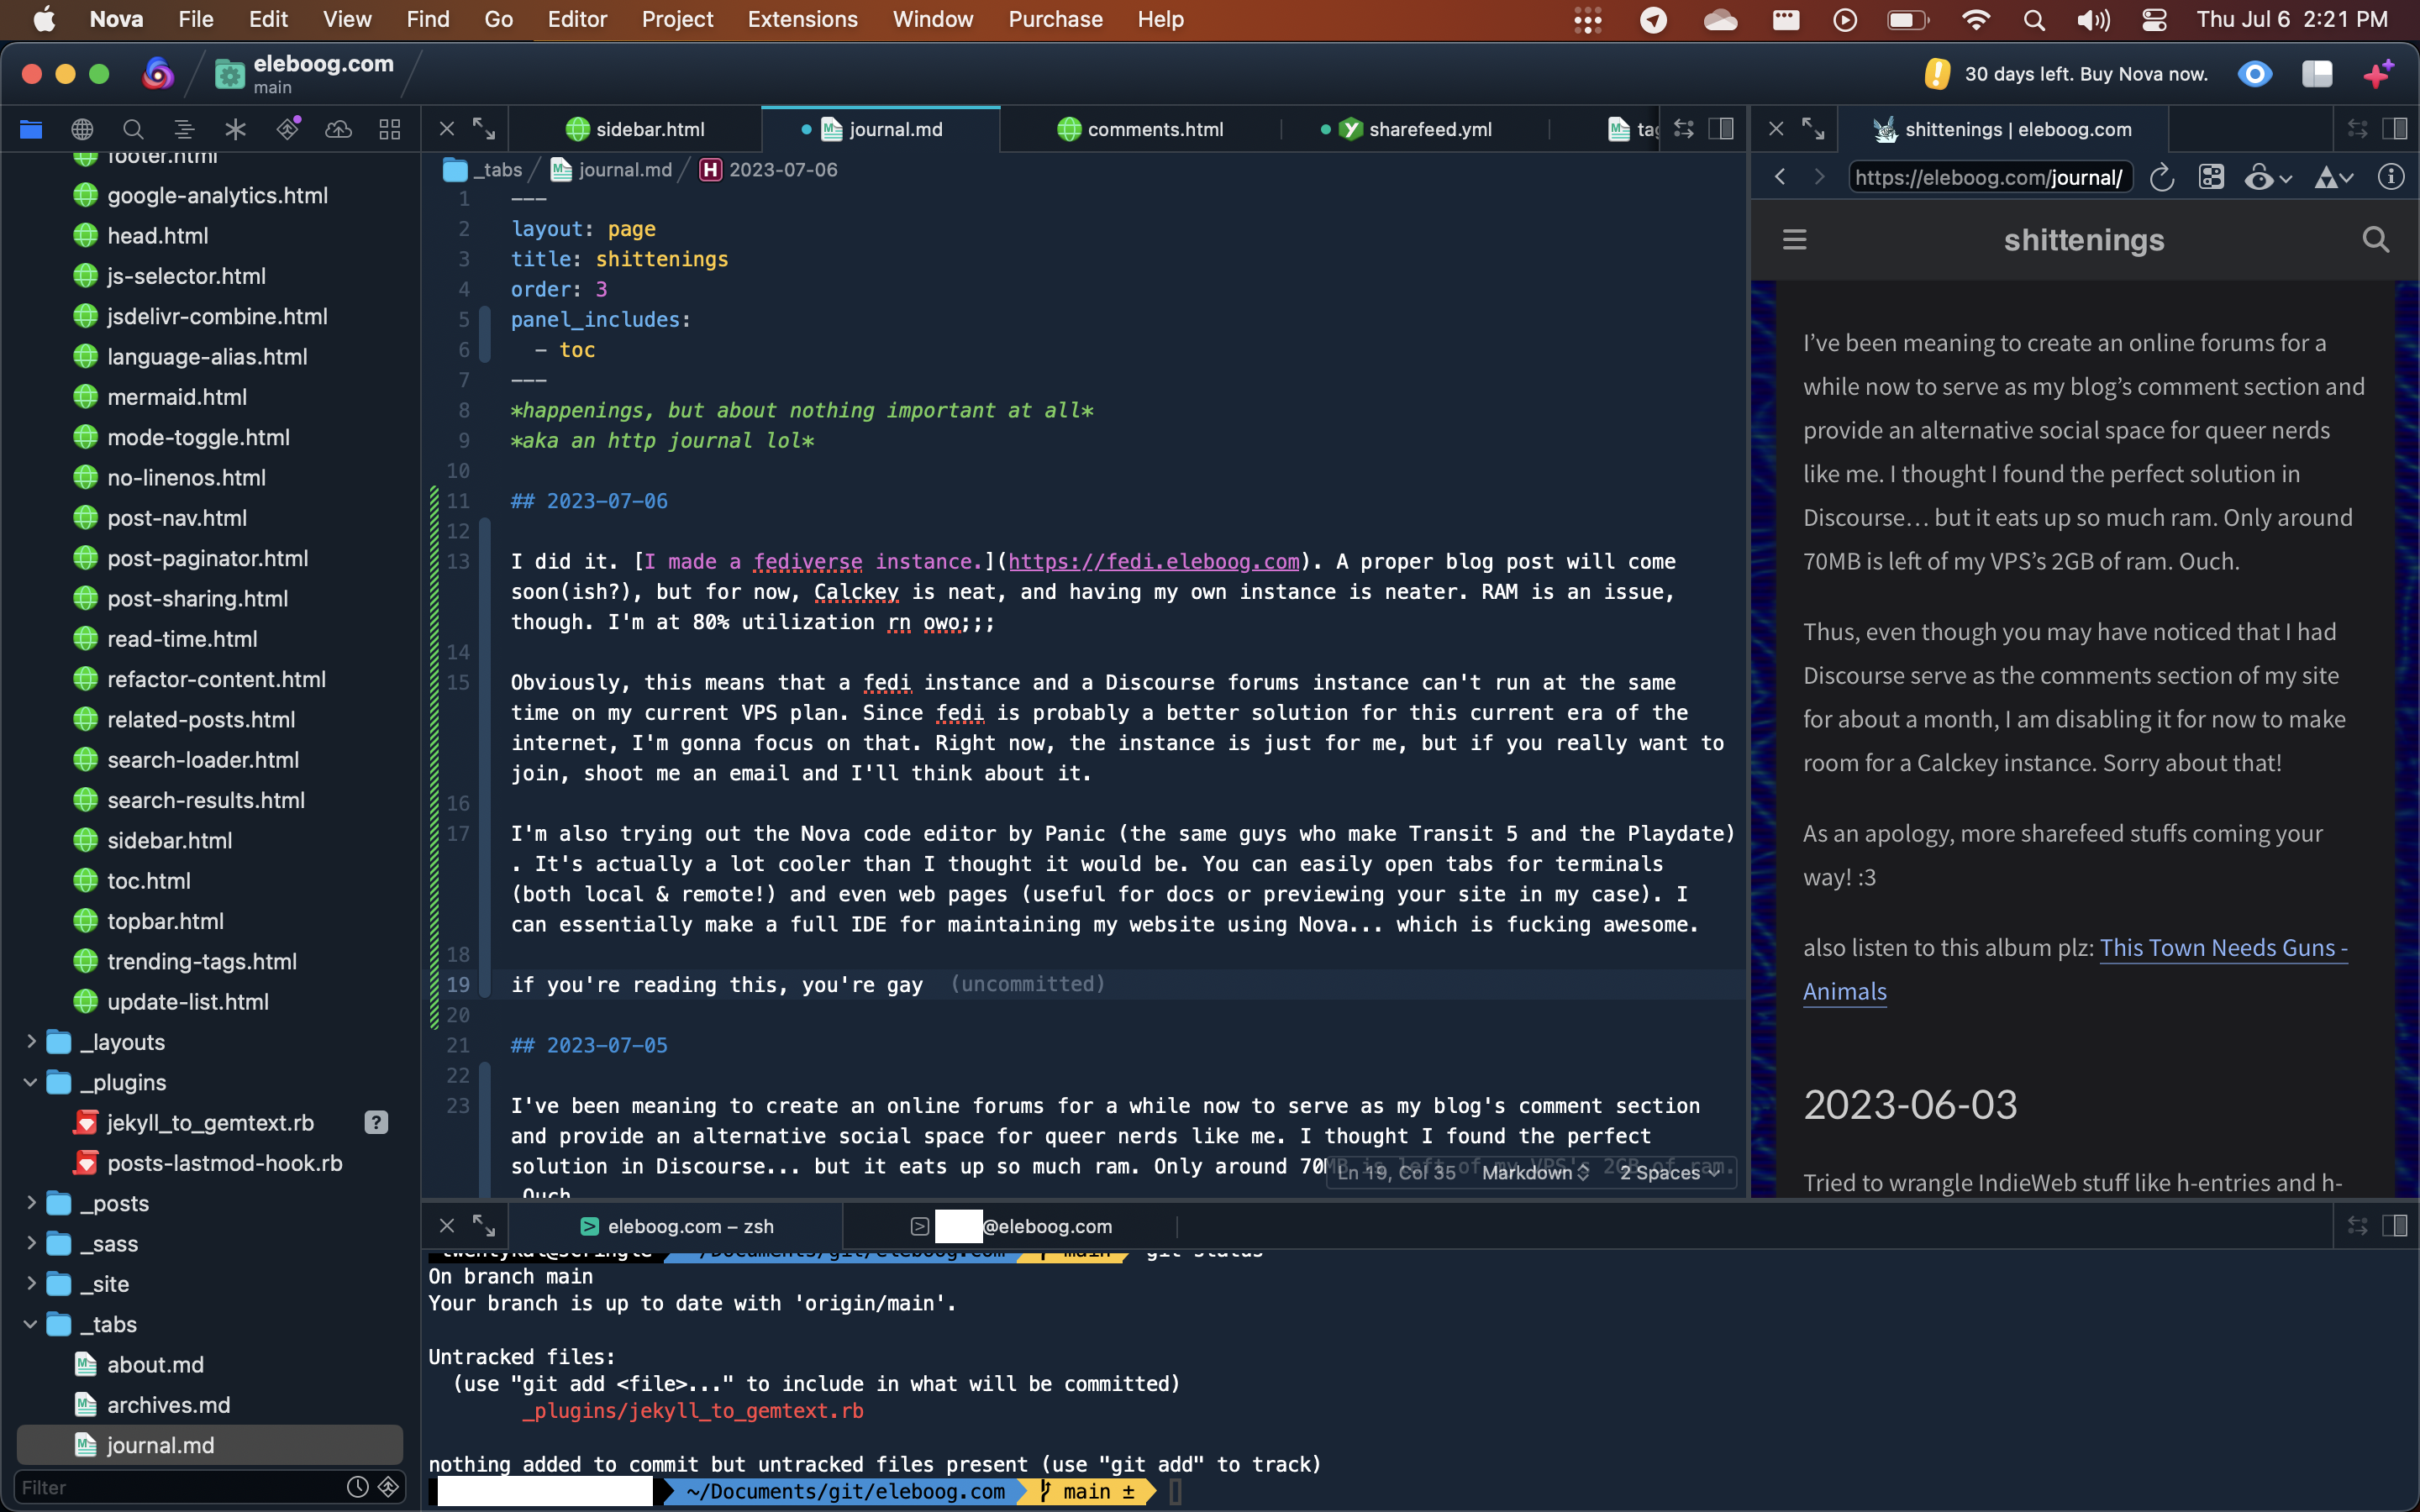Click the recent files clock icon in filter

coord(358,1487)
